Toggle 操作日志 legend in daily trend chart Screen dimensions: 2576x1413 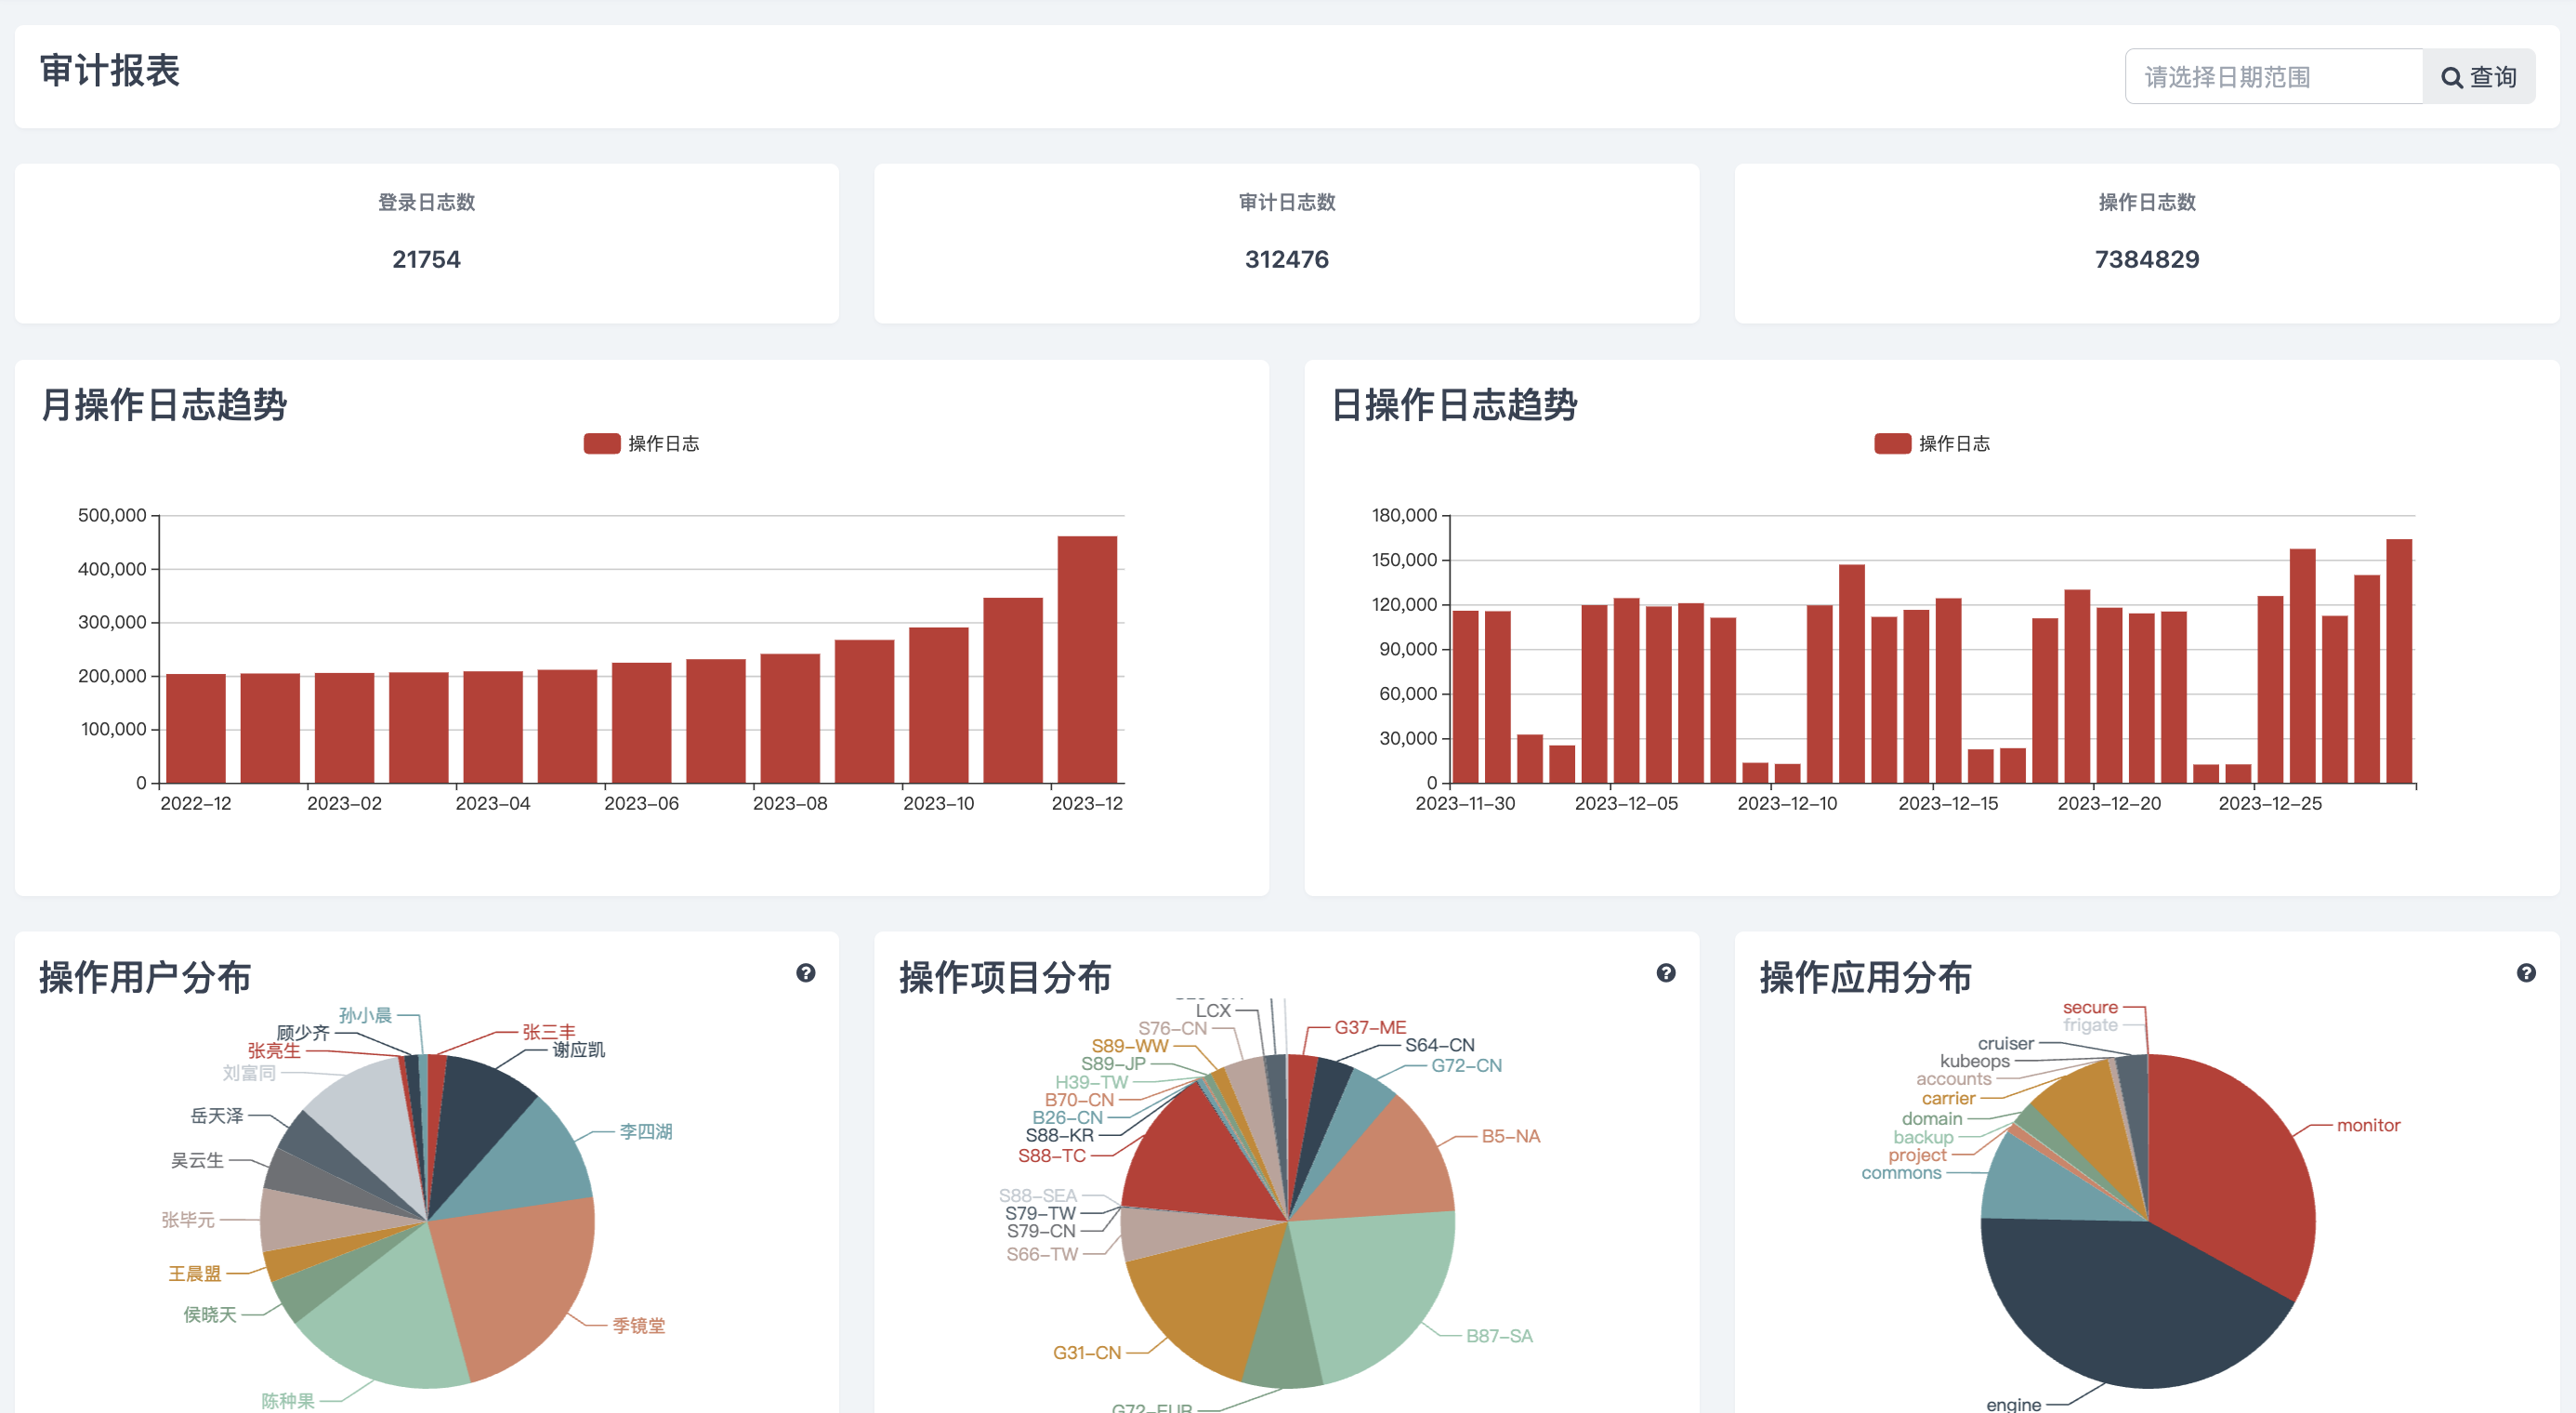coord(1953,443)
